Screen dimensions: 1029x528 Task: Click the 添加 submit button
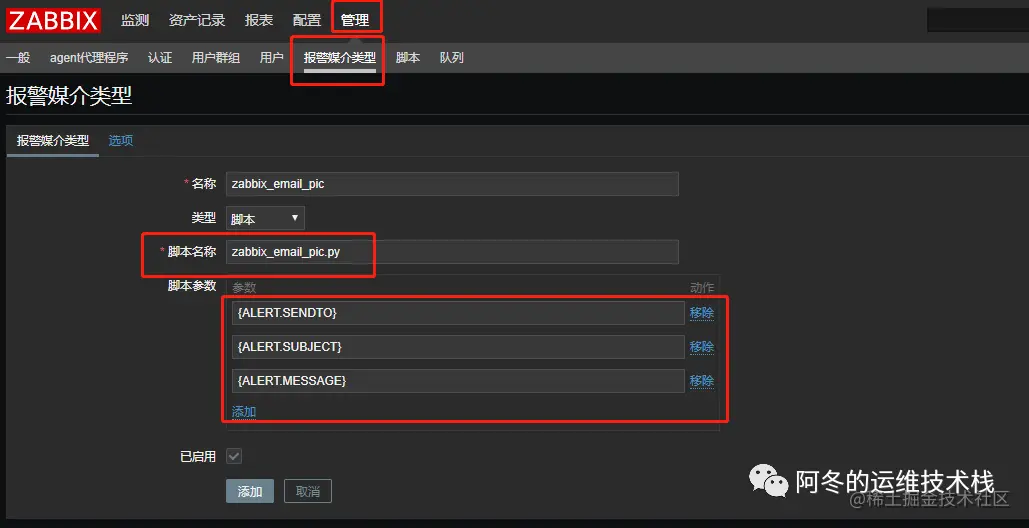[x=250, y=491]
